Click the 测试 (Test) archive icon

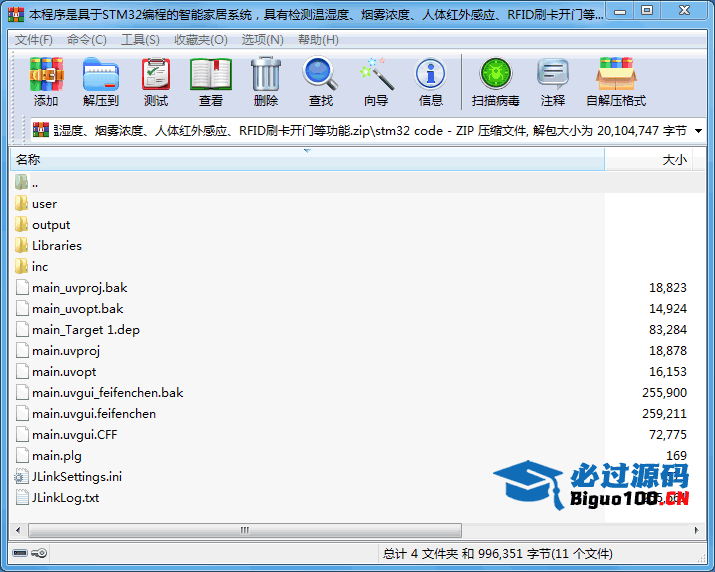click(x=156, y=75)
